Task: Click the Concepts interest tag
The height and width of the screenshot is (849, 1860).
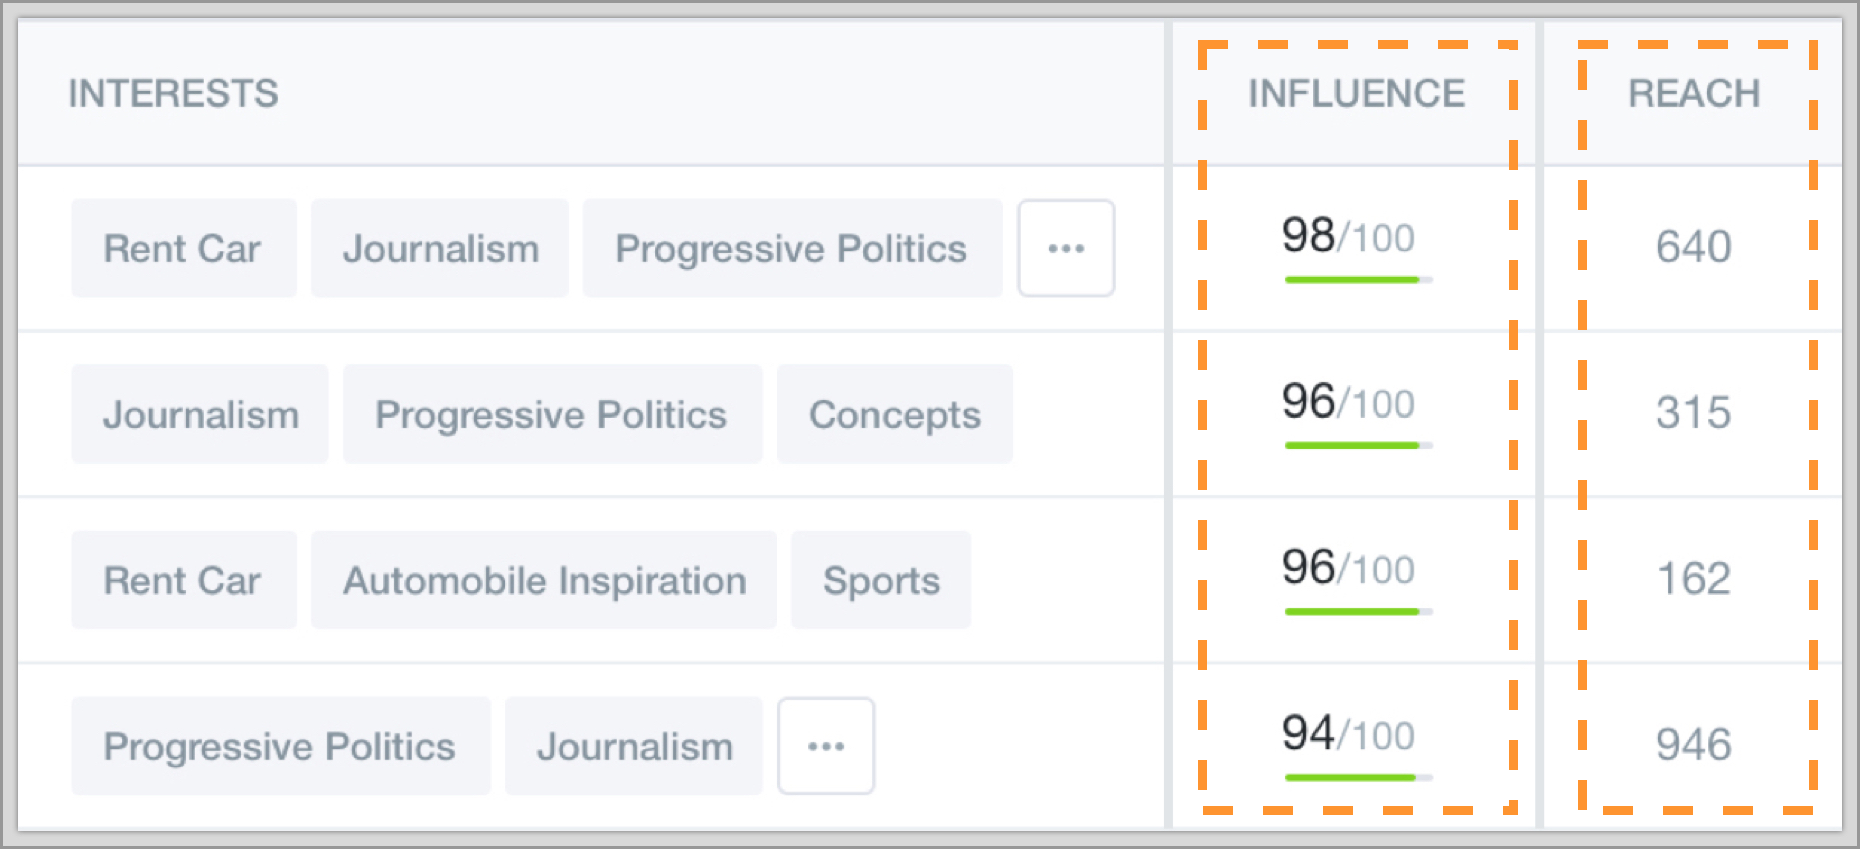Action: (x=894, y=414)
